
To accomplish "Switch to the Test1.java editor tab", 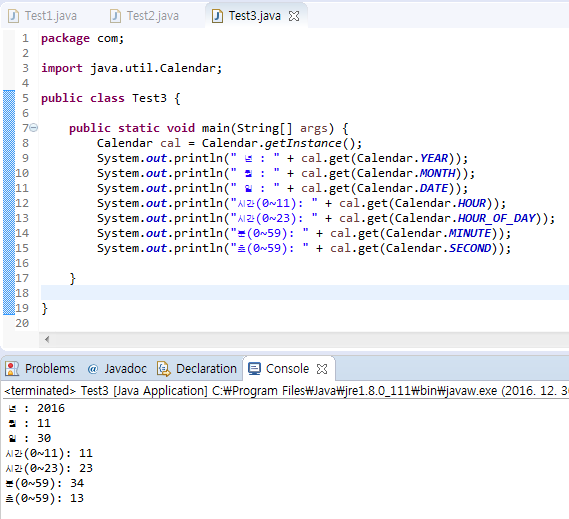I will click(x=43, y=16).
